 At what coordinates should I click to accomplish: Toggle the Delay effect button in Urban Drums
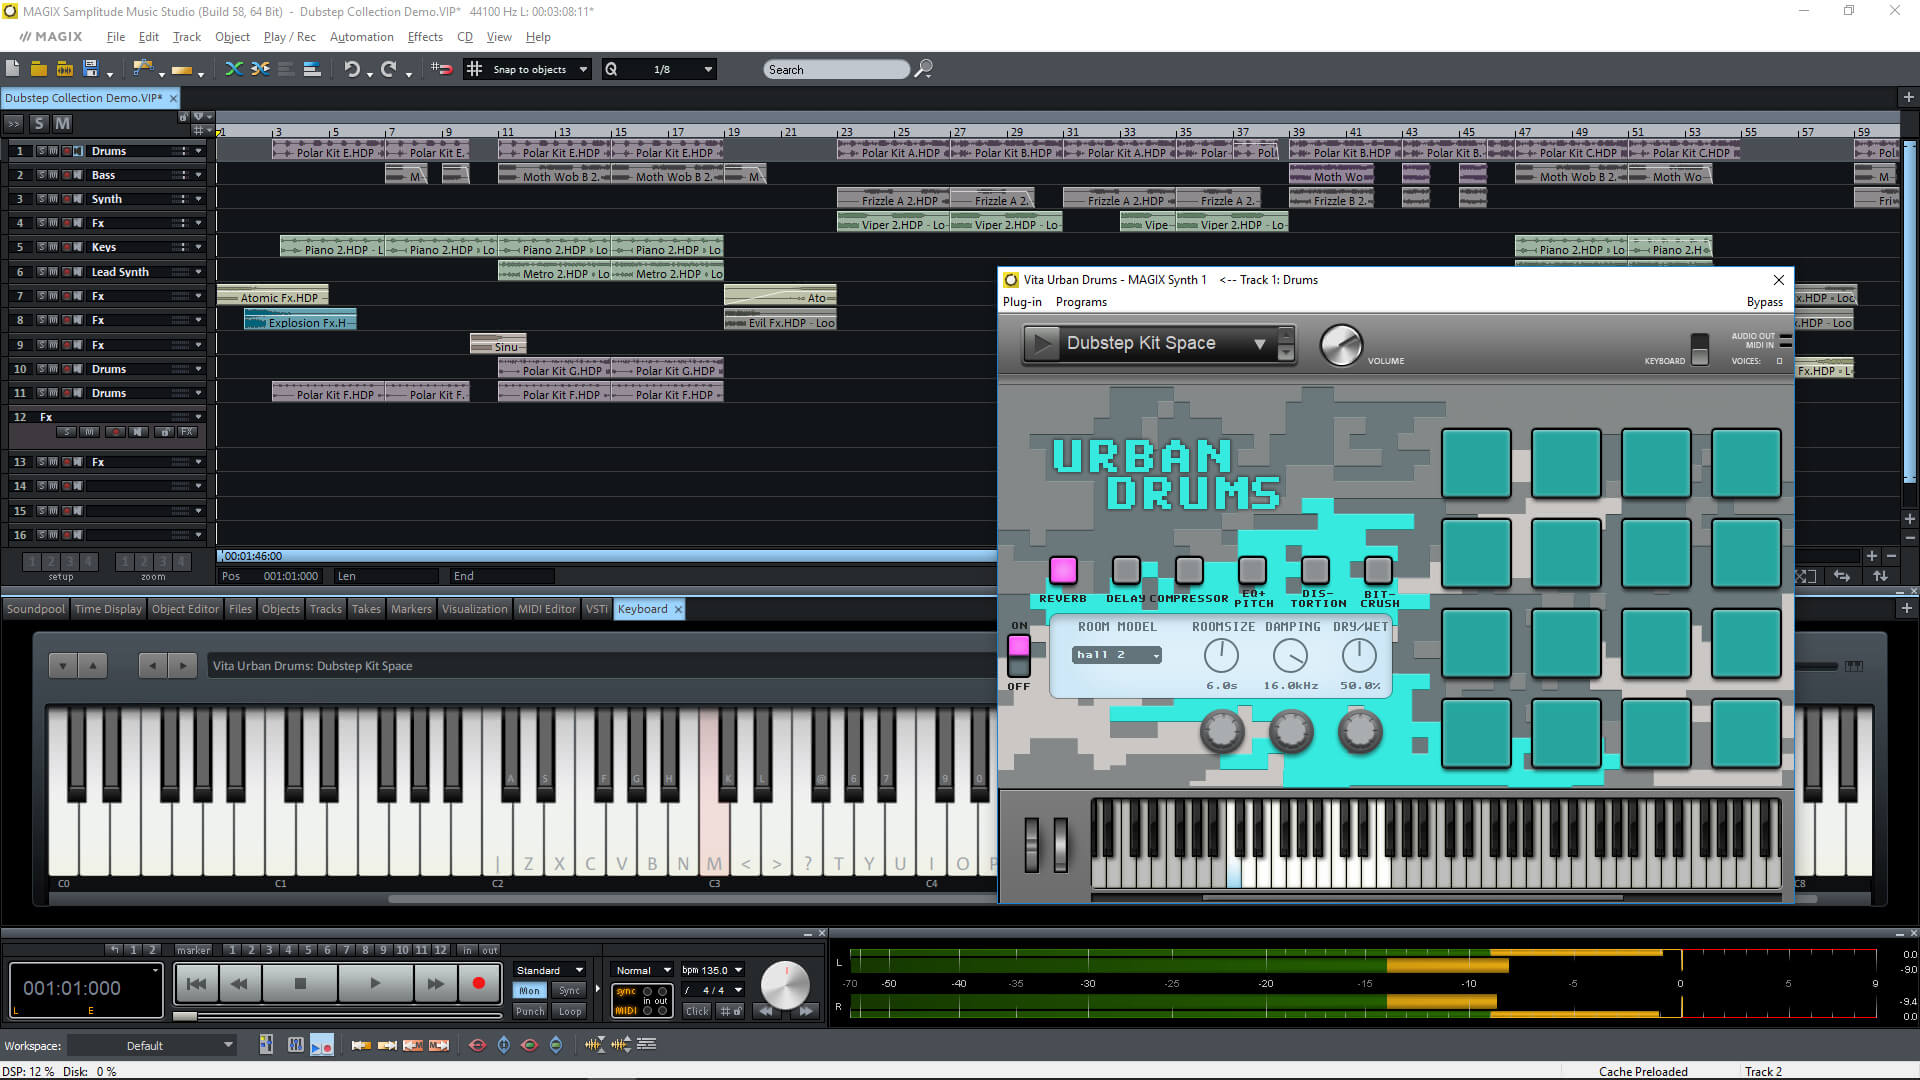1126,570
